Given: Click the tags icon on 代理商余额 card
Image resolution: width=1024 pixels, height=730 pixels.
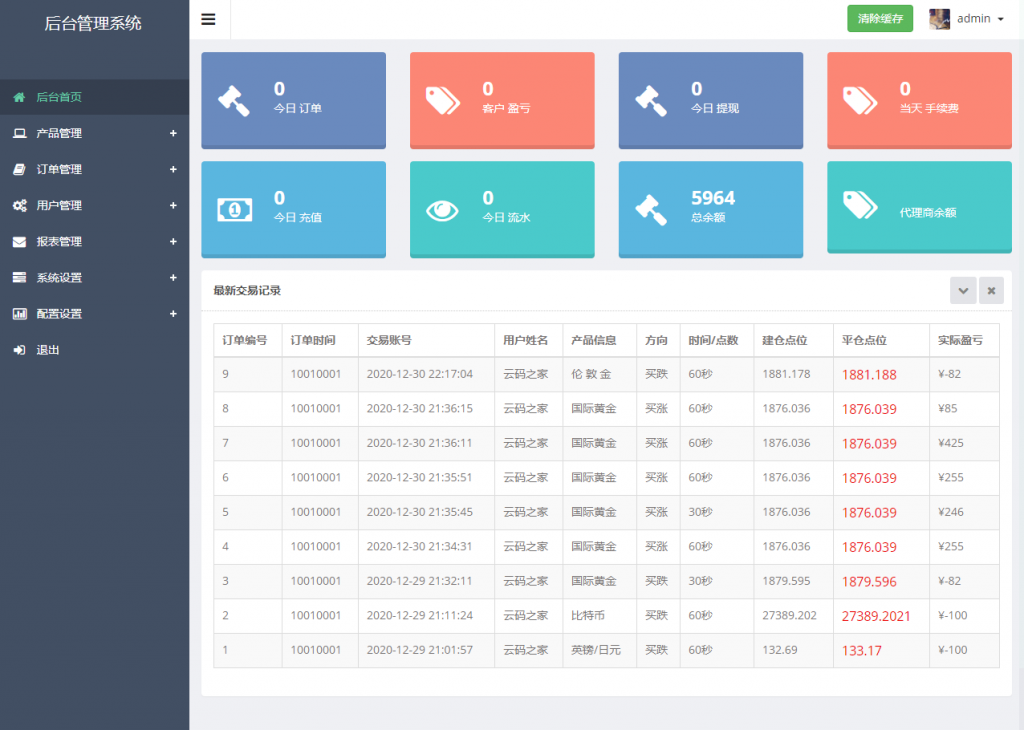Looking at the screenshot, I should (x=859, y=205).
